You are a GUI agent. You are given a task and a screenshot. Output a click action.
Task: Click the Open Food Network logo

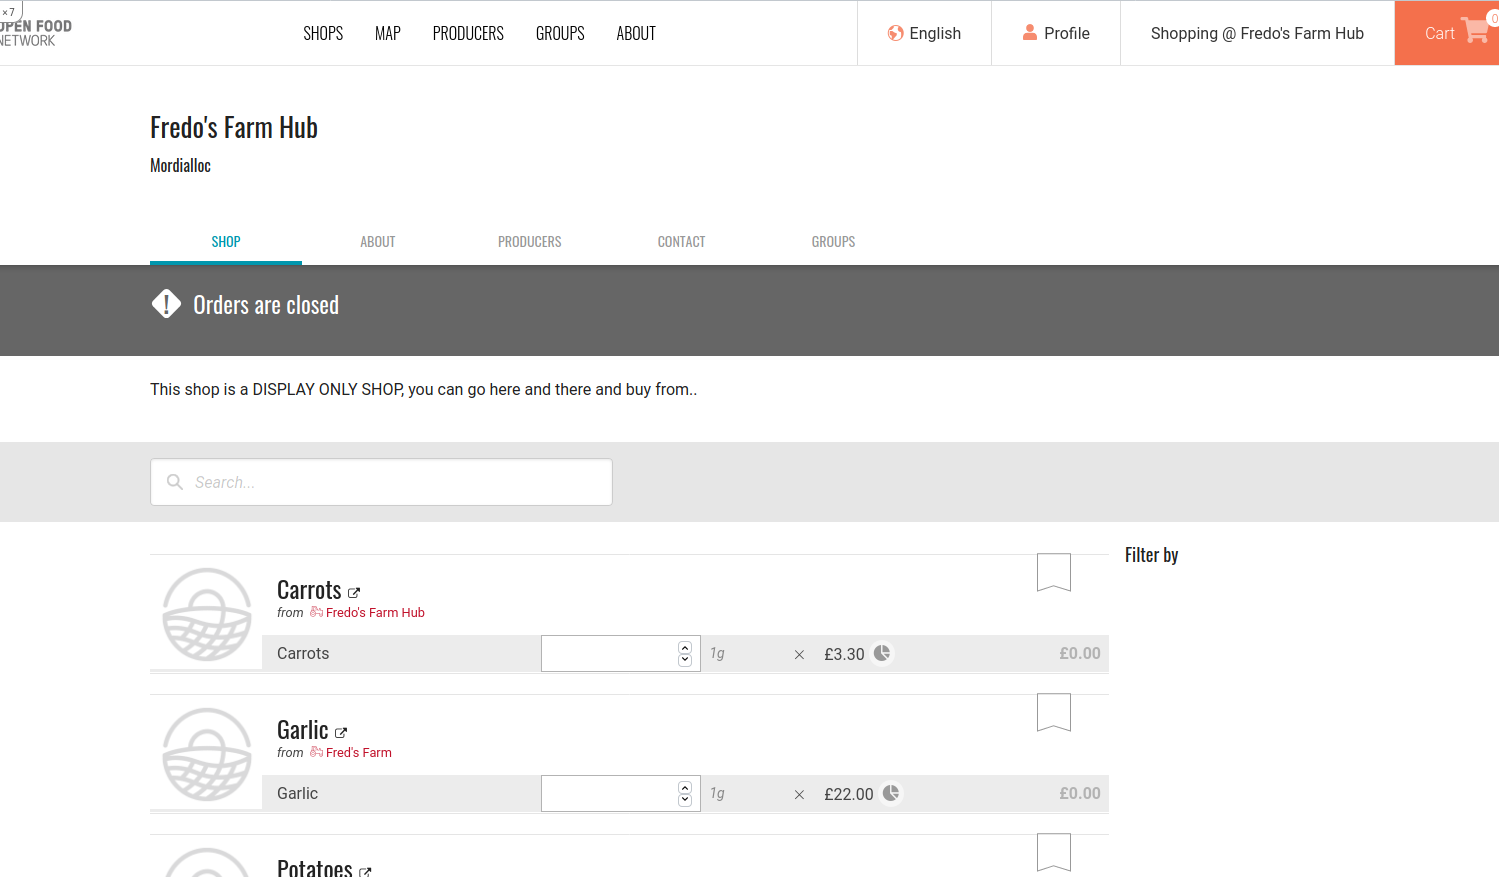[x=36, y=33]
